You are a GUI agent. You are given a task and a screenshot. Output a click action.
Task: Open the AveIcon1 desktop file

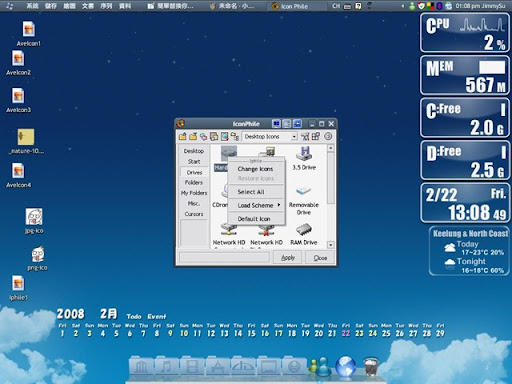pos(29,33)
